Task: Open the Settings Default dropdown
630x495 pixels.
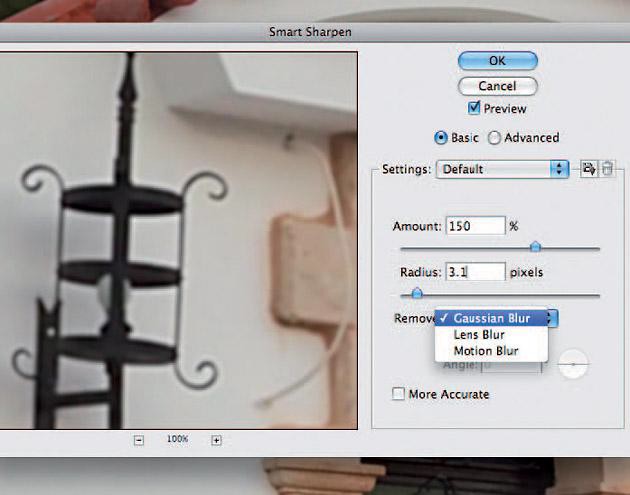Action: (503, 169)
